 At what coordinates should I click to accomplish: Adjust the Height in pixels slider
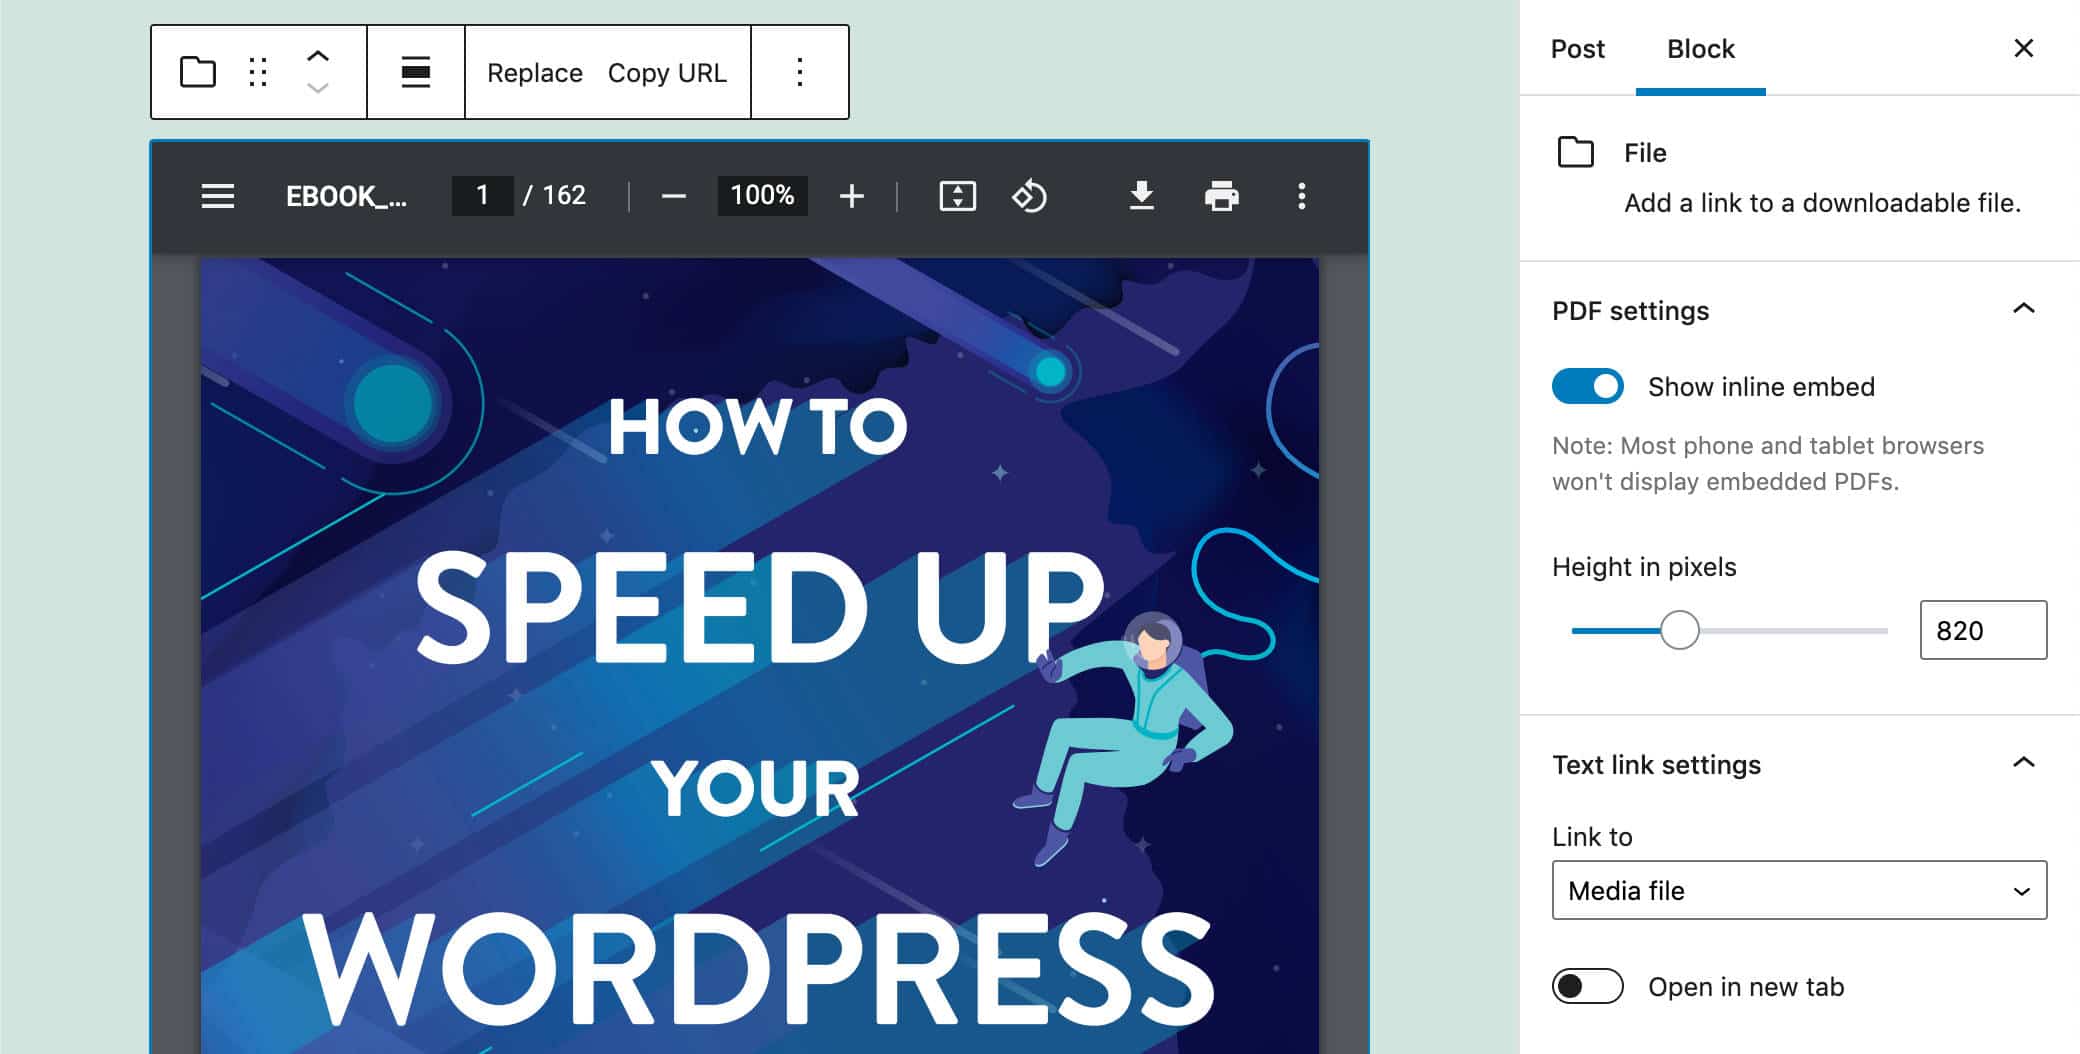(1679, 630)
